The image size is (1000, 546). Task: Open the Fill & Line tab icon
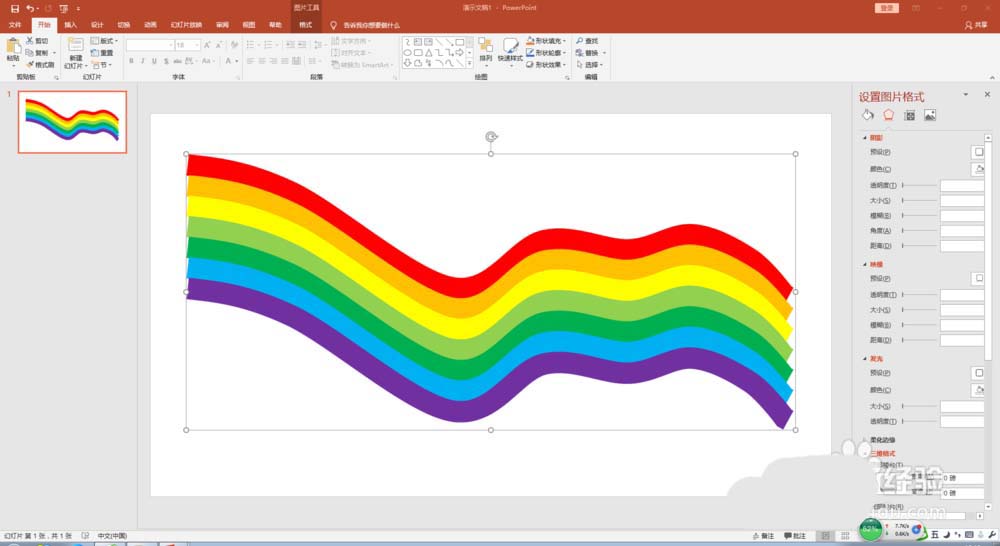click(x=868, y=116)
